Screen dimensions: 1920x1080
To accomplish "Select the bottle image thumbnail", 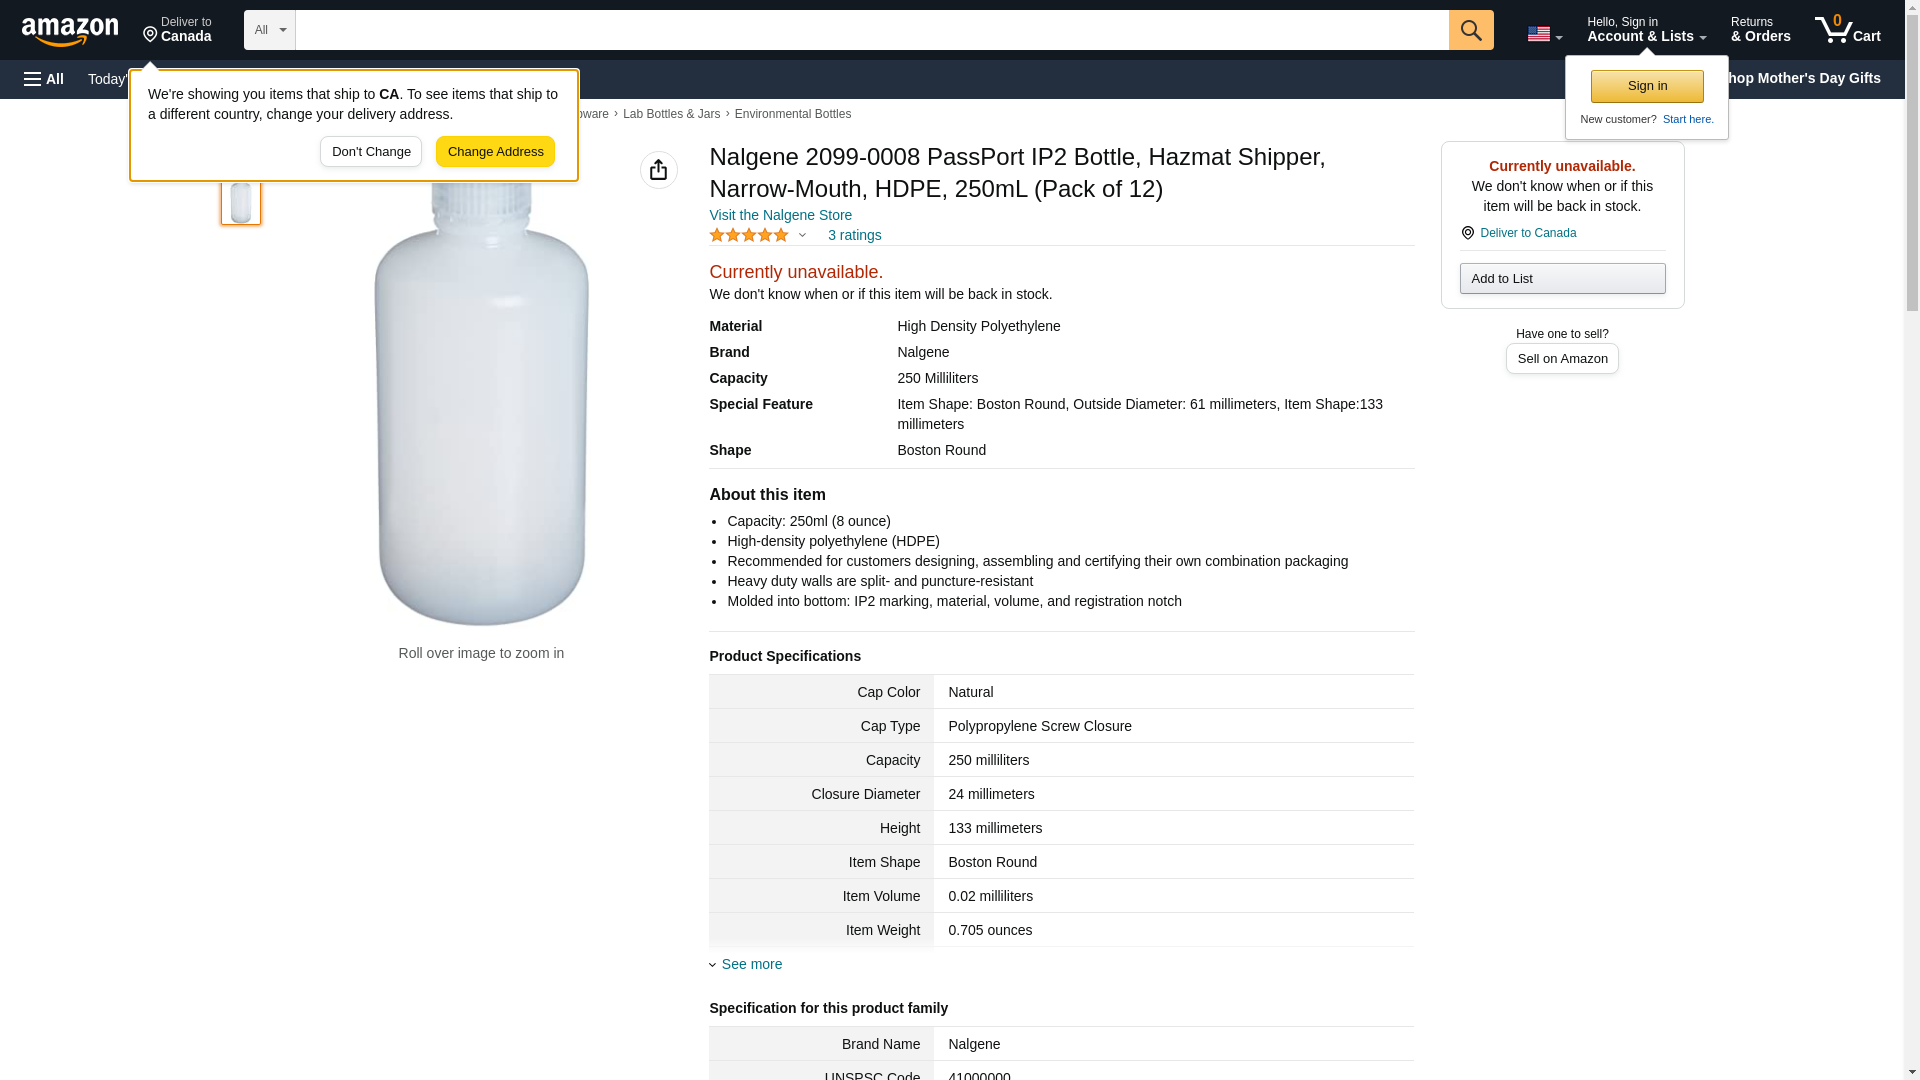I will [241, 202].
